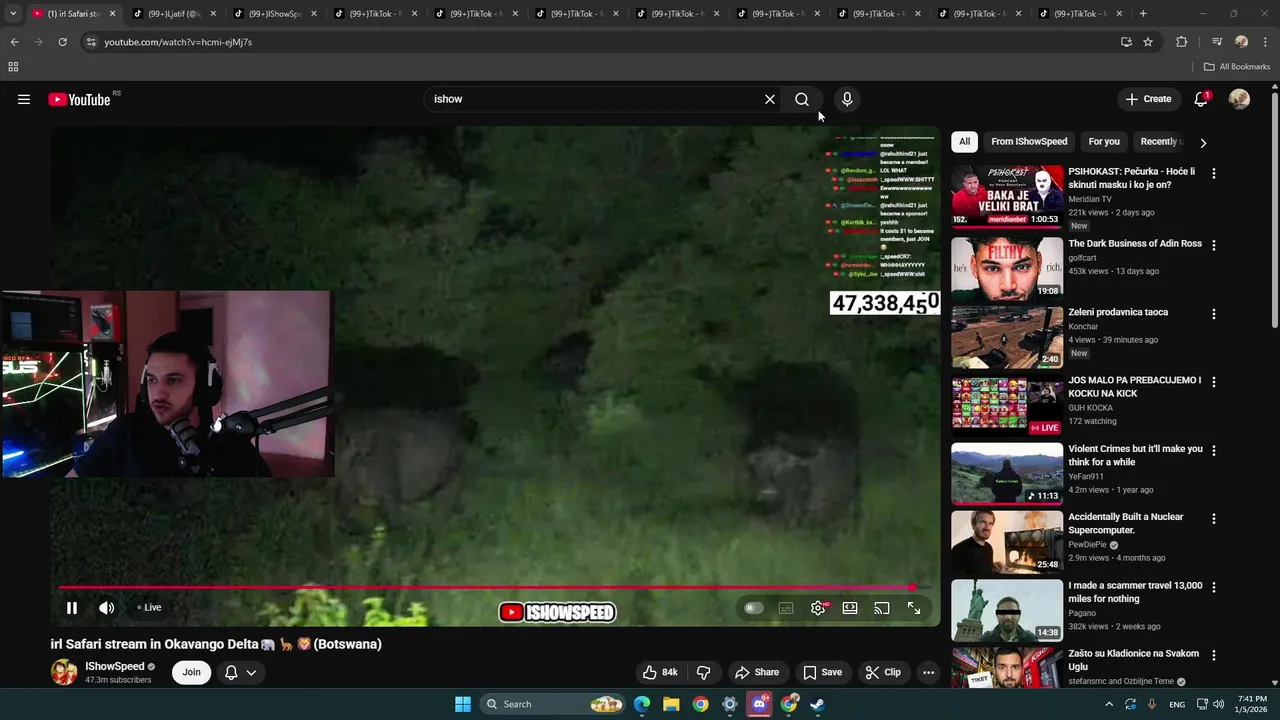The height and width of the screenshot is (720, 1280).
Task: Like the video with 84k likes
Action: [660, 672]
